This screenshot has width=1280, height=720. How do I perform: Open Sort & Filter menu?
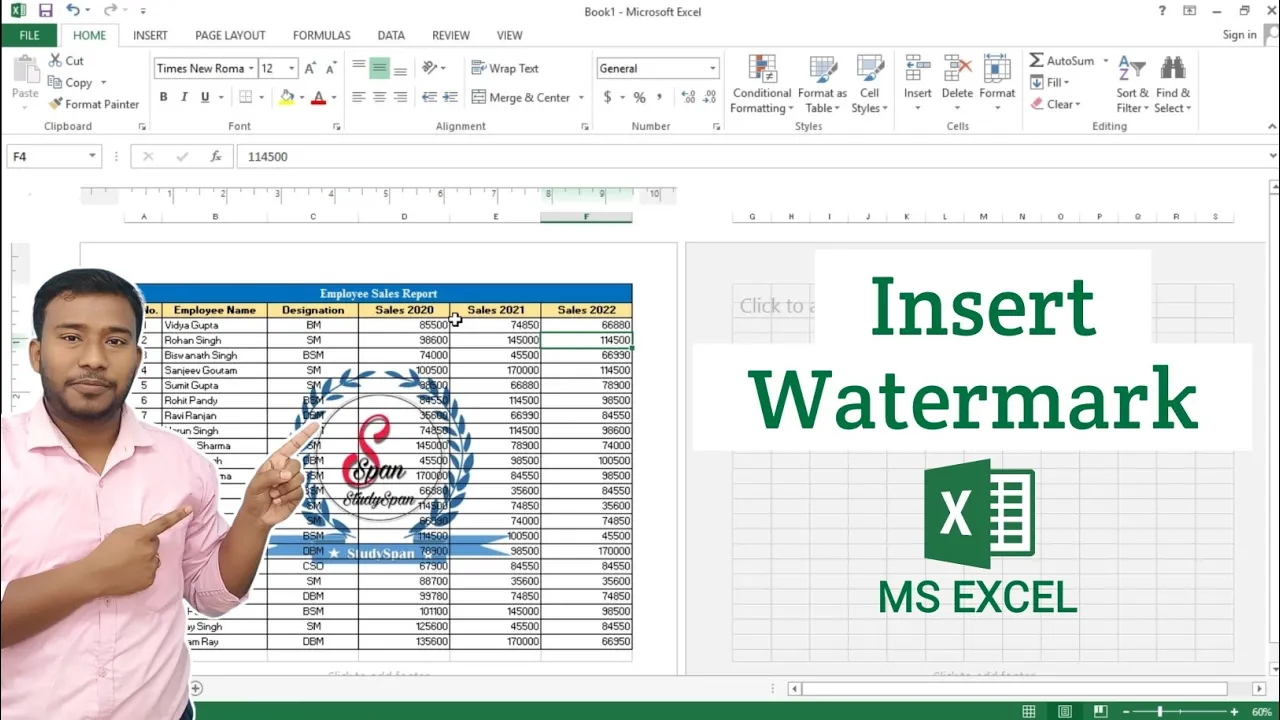pyautogui.click(x=1132, y=84)
